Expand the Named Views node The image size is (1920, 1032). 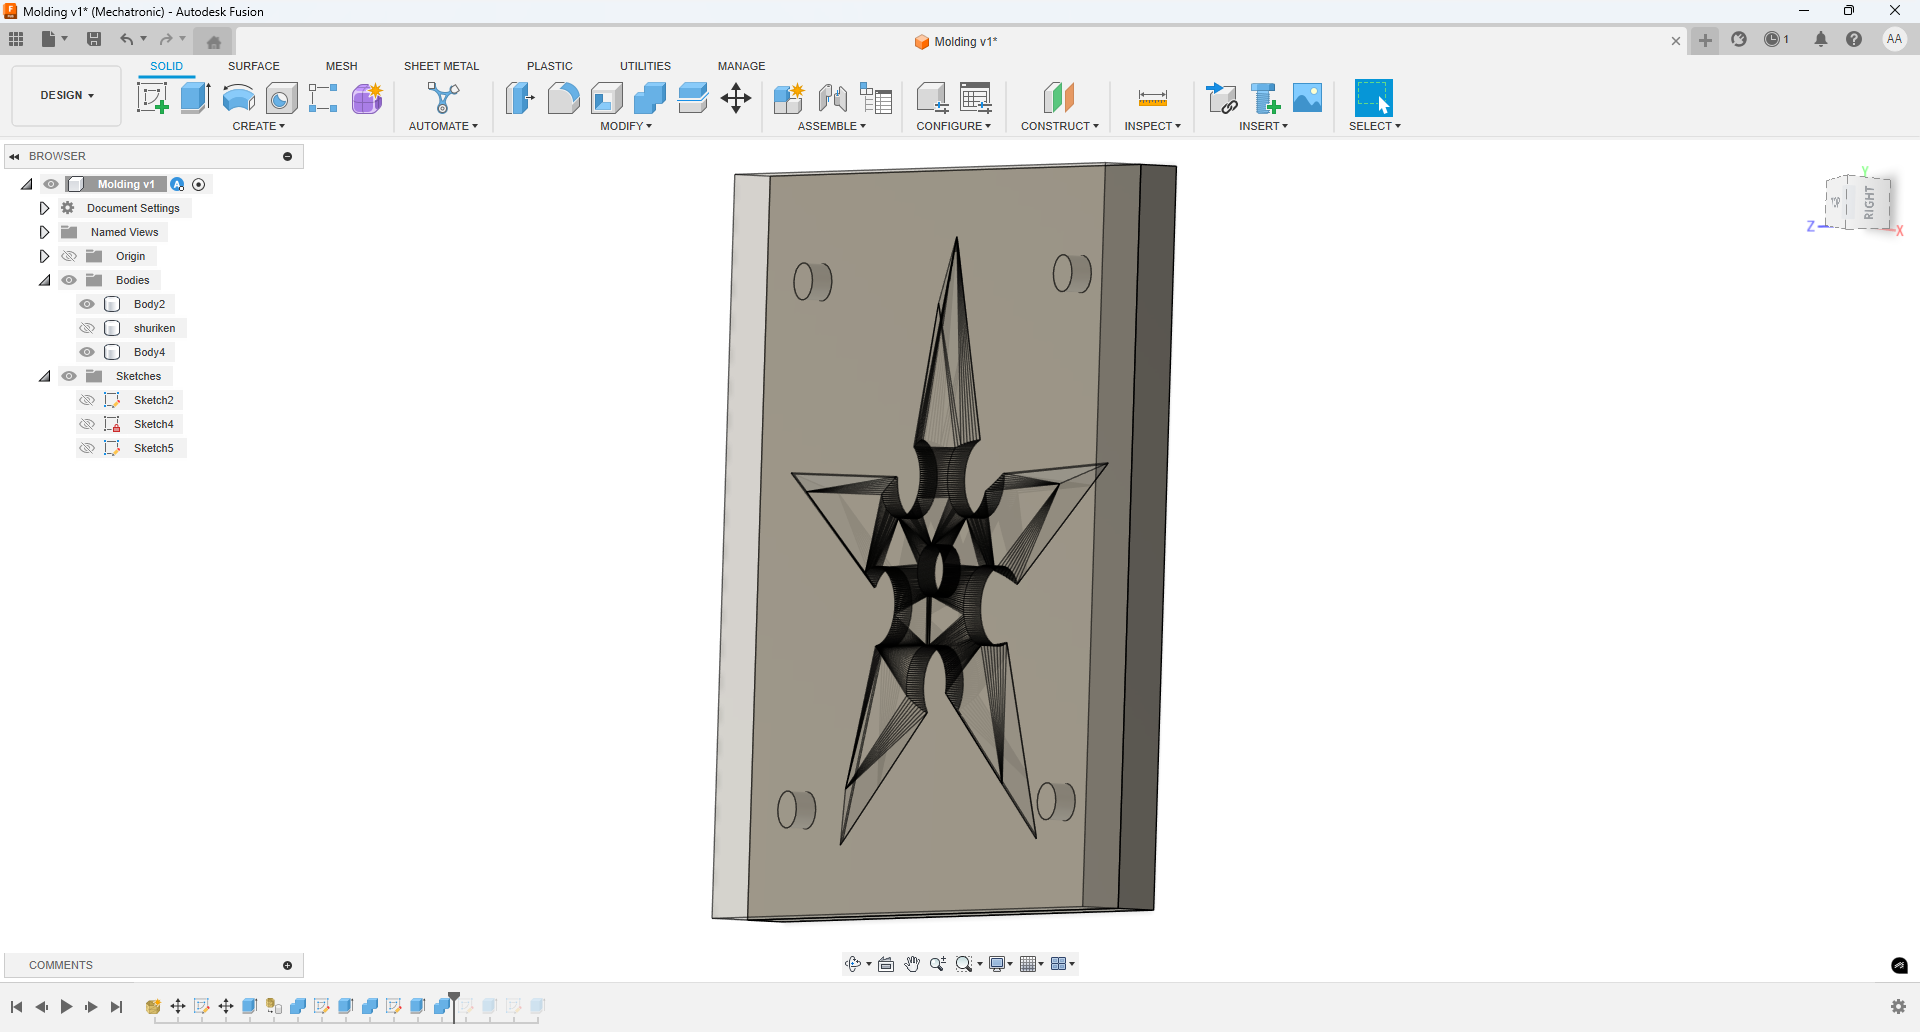click(44, 232)
